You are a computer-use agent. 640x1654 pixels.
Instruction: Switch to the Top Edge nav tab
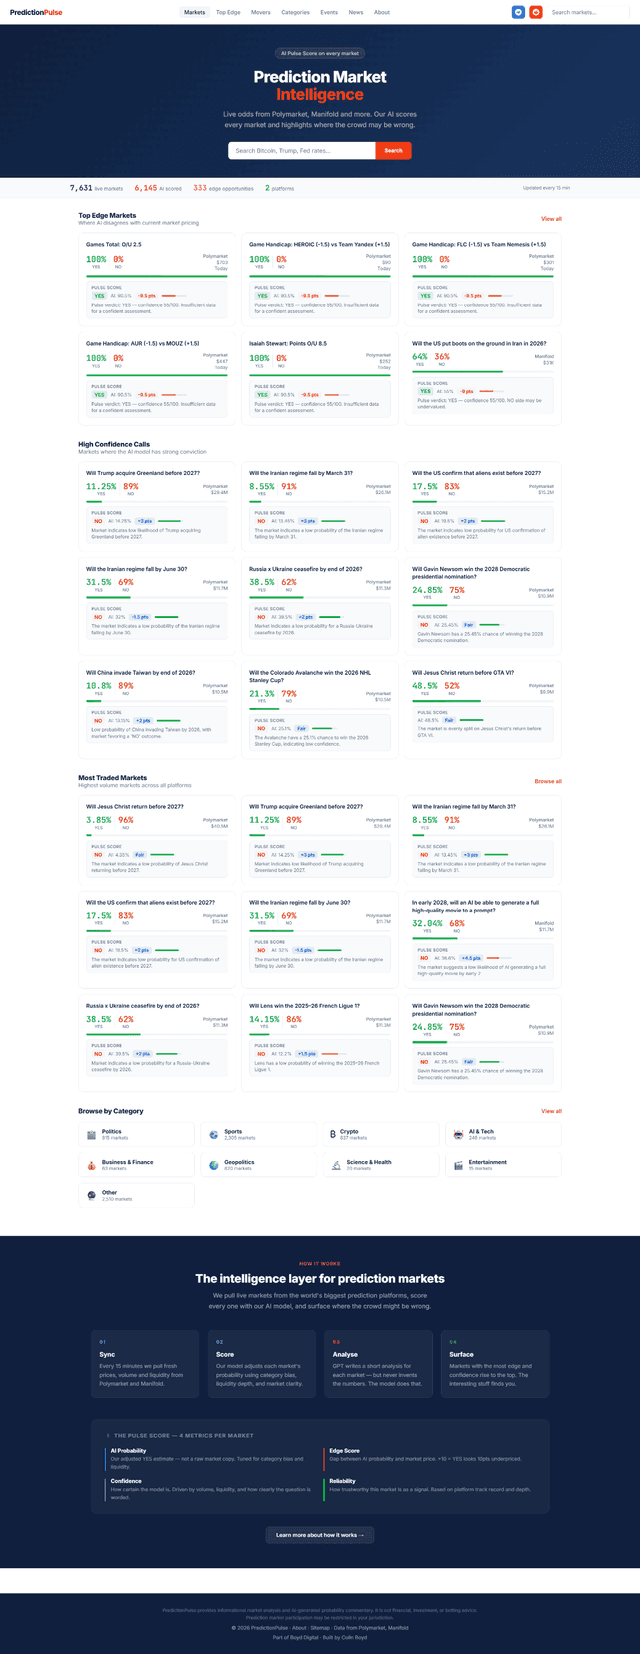click(x=228, y=12)
